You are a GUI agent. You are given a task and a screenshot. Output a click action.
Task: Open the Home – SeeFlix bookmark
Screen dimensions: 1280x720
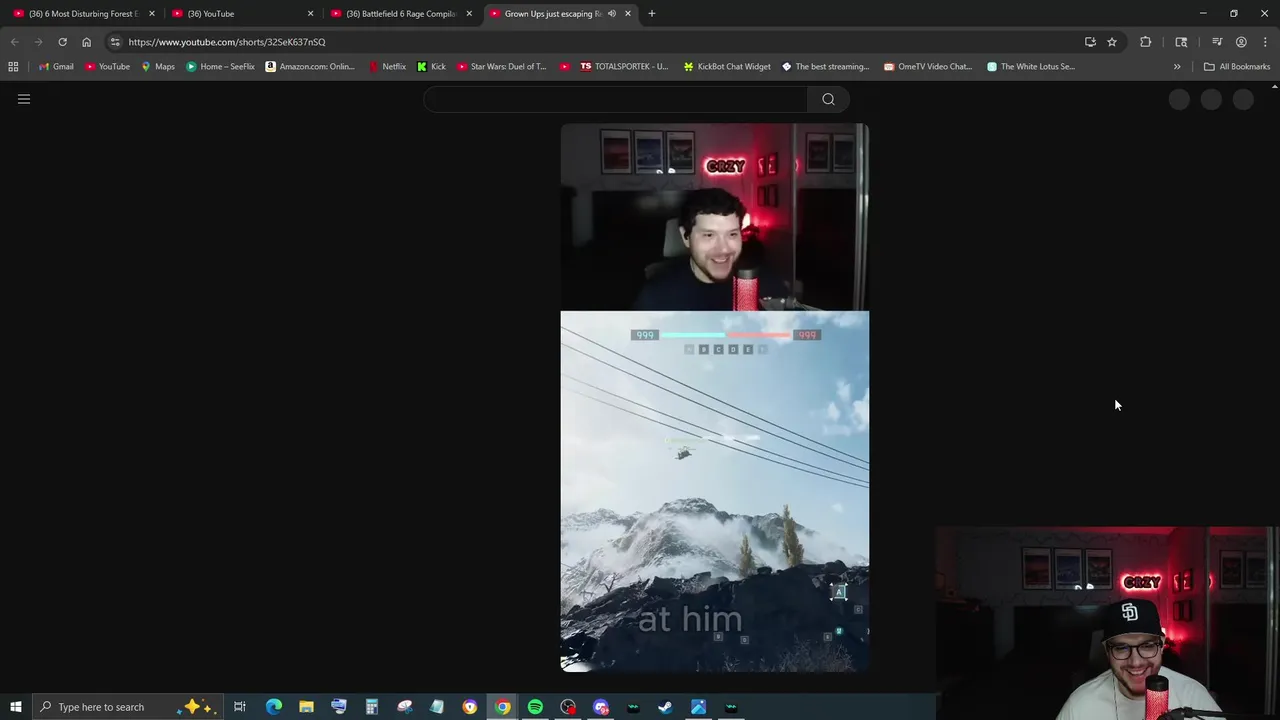tap(221, 67)
